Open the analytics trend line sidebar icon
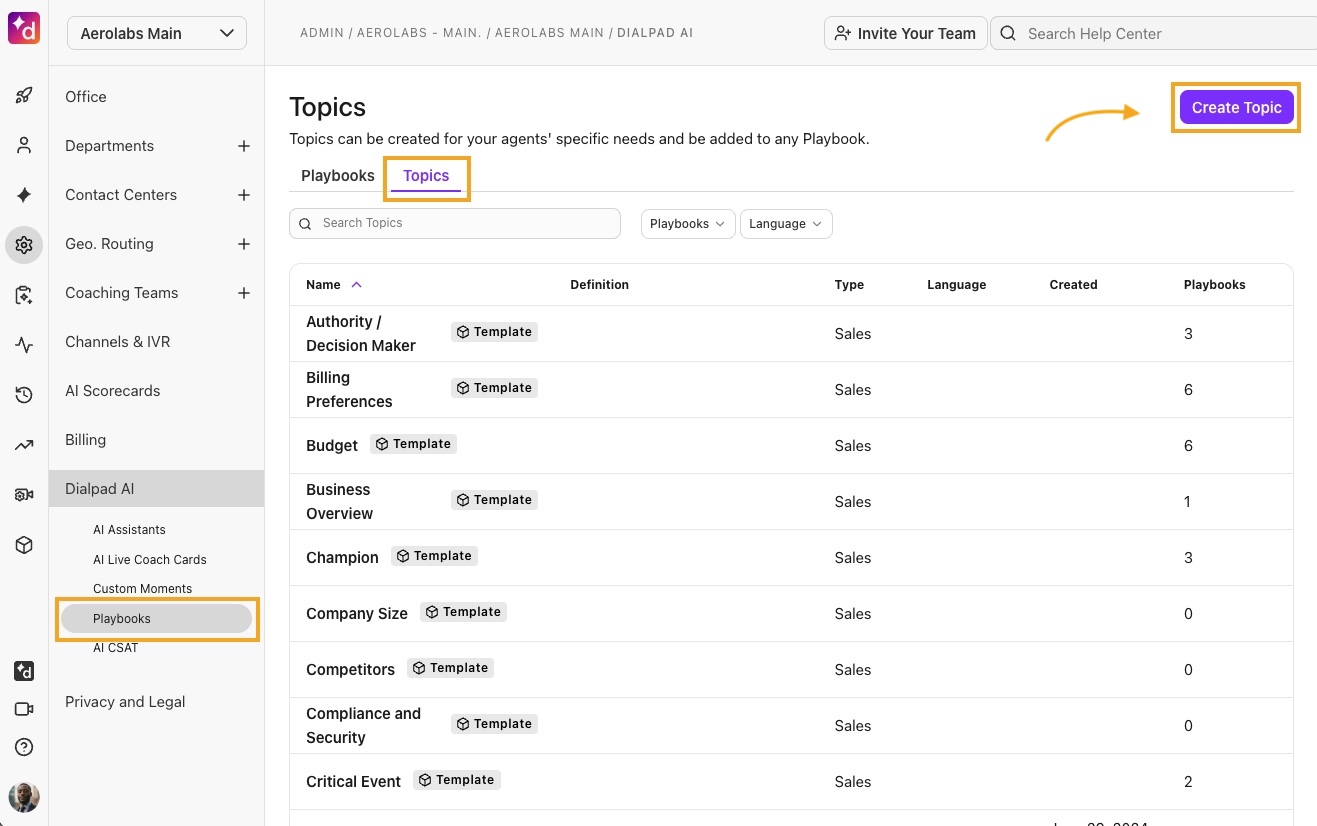 (24, 445)
